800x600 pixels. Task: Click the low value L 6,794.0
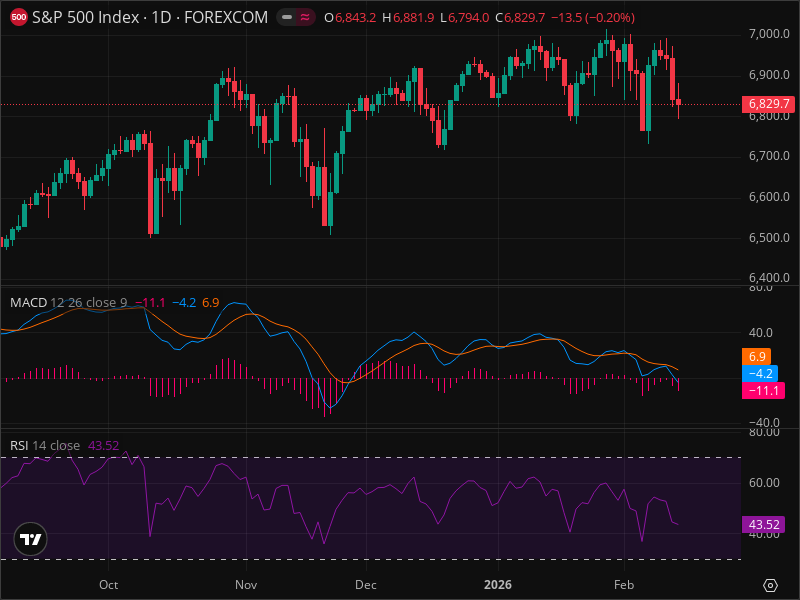coord(465,18)
